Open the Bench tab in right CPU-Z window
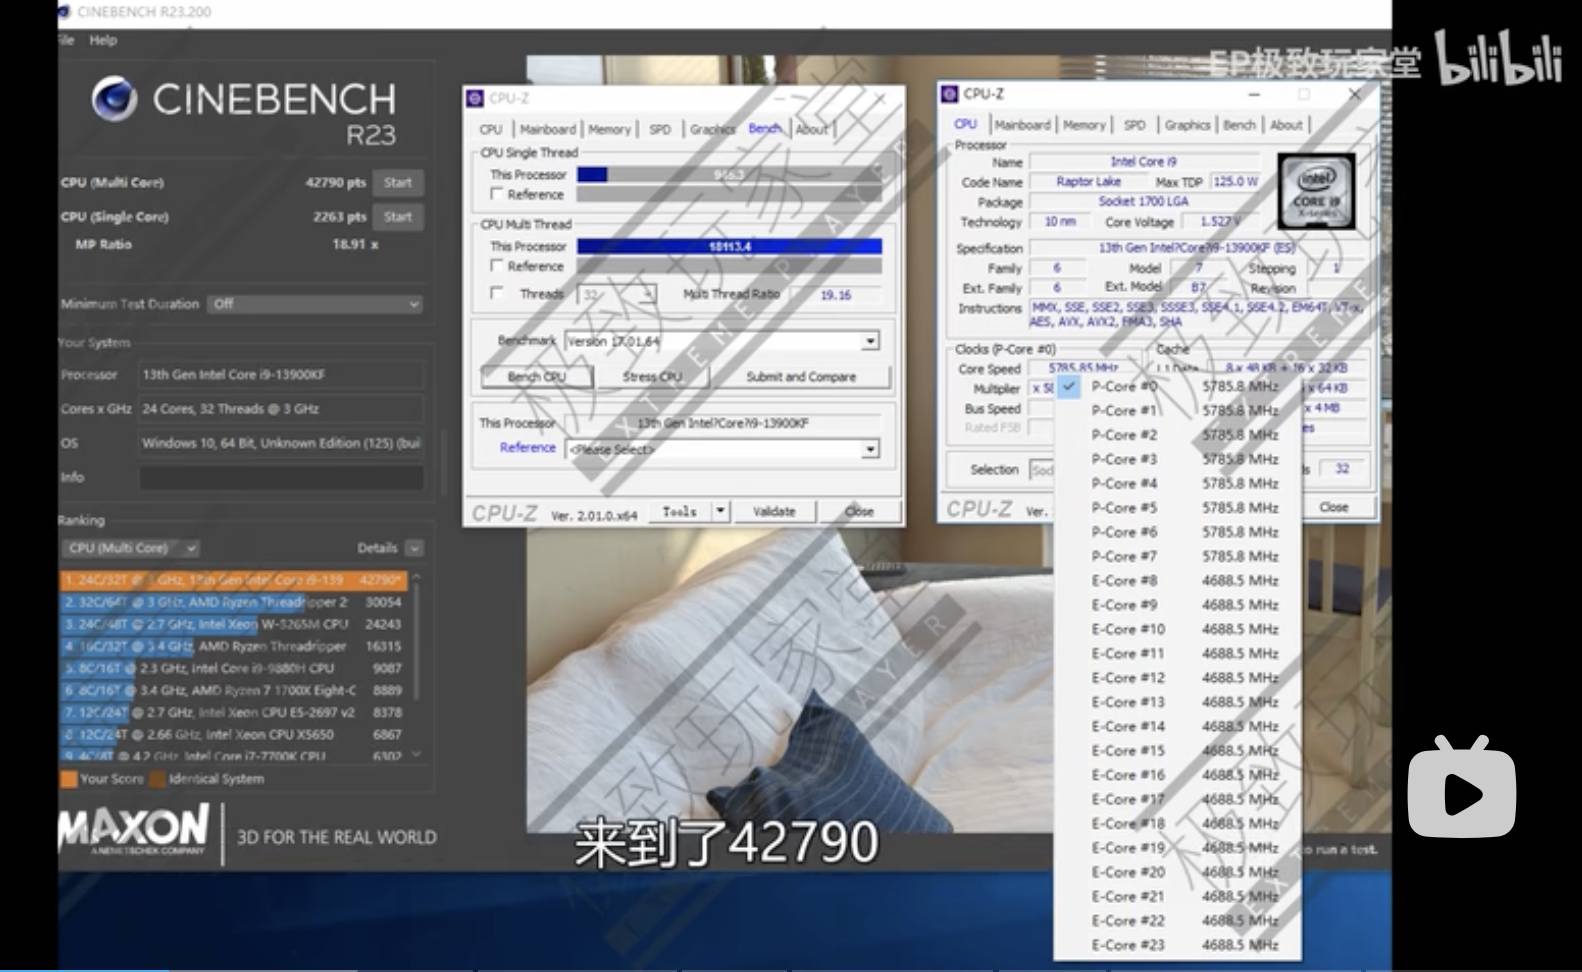Screen dimensions: 1582x972 pos(1239,125)
